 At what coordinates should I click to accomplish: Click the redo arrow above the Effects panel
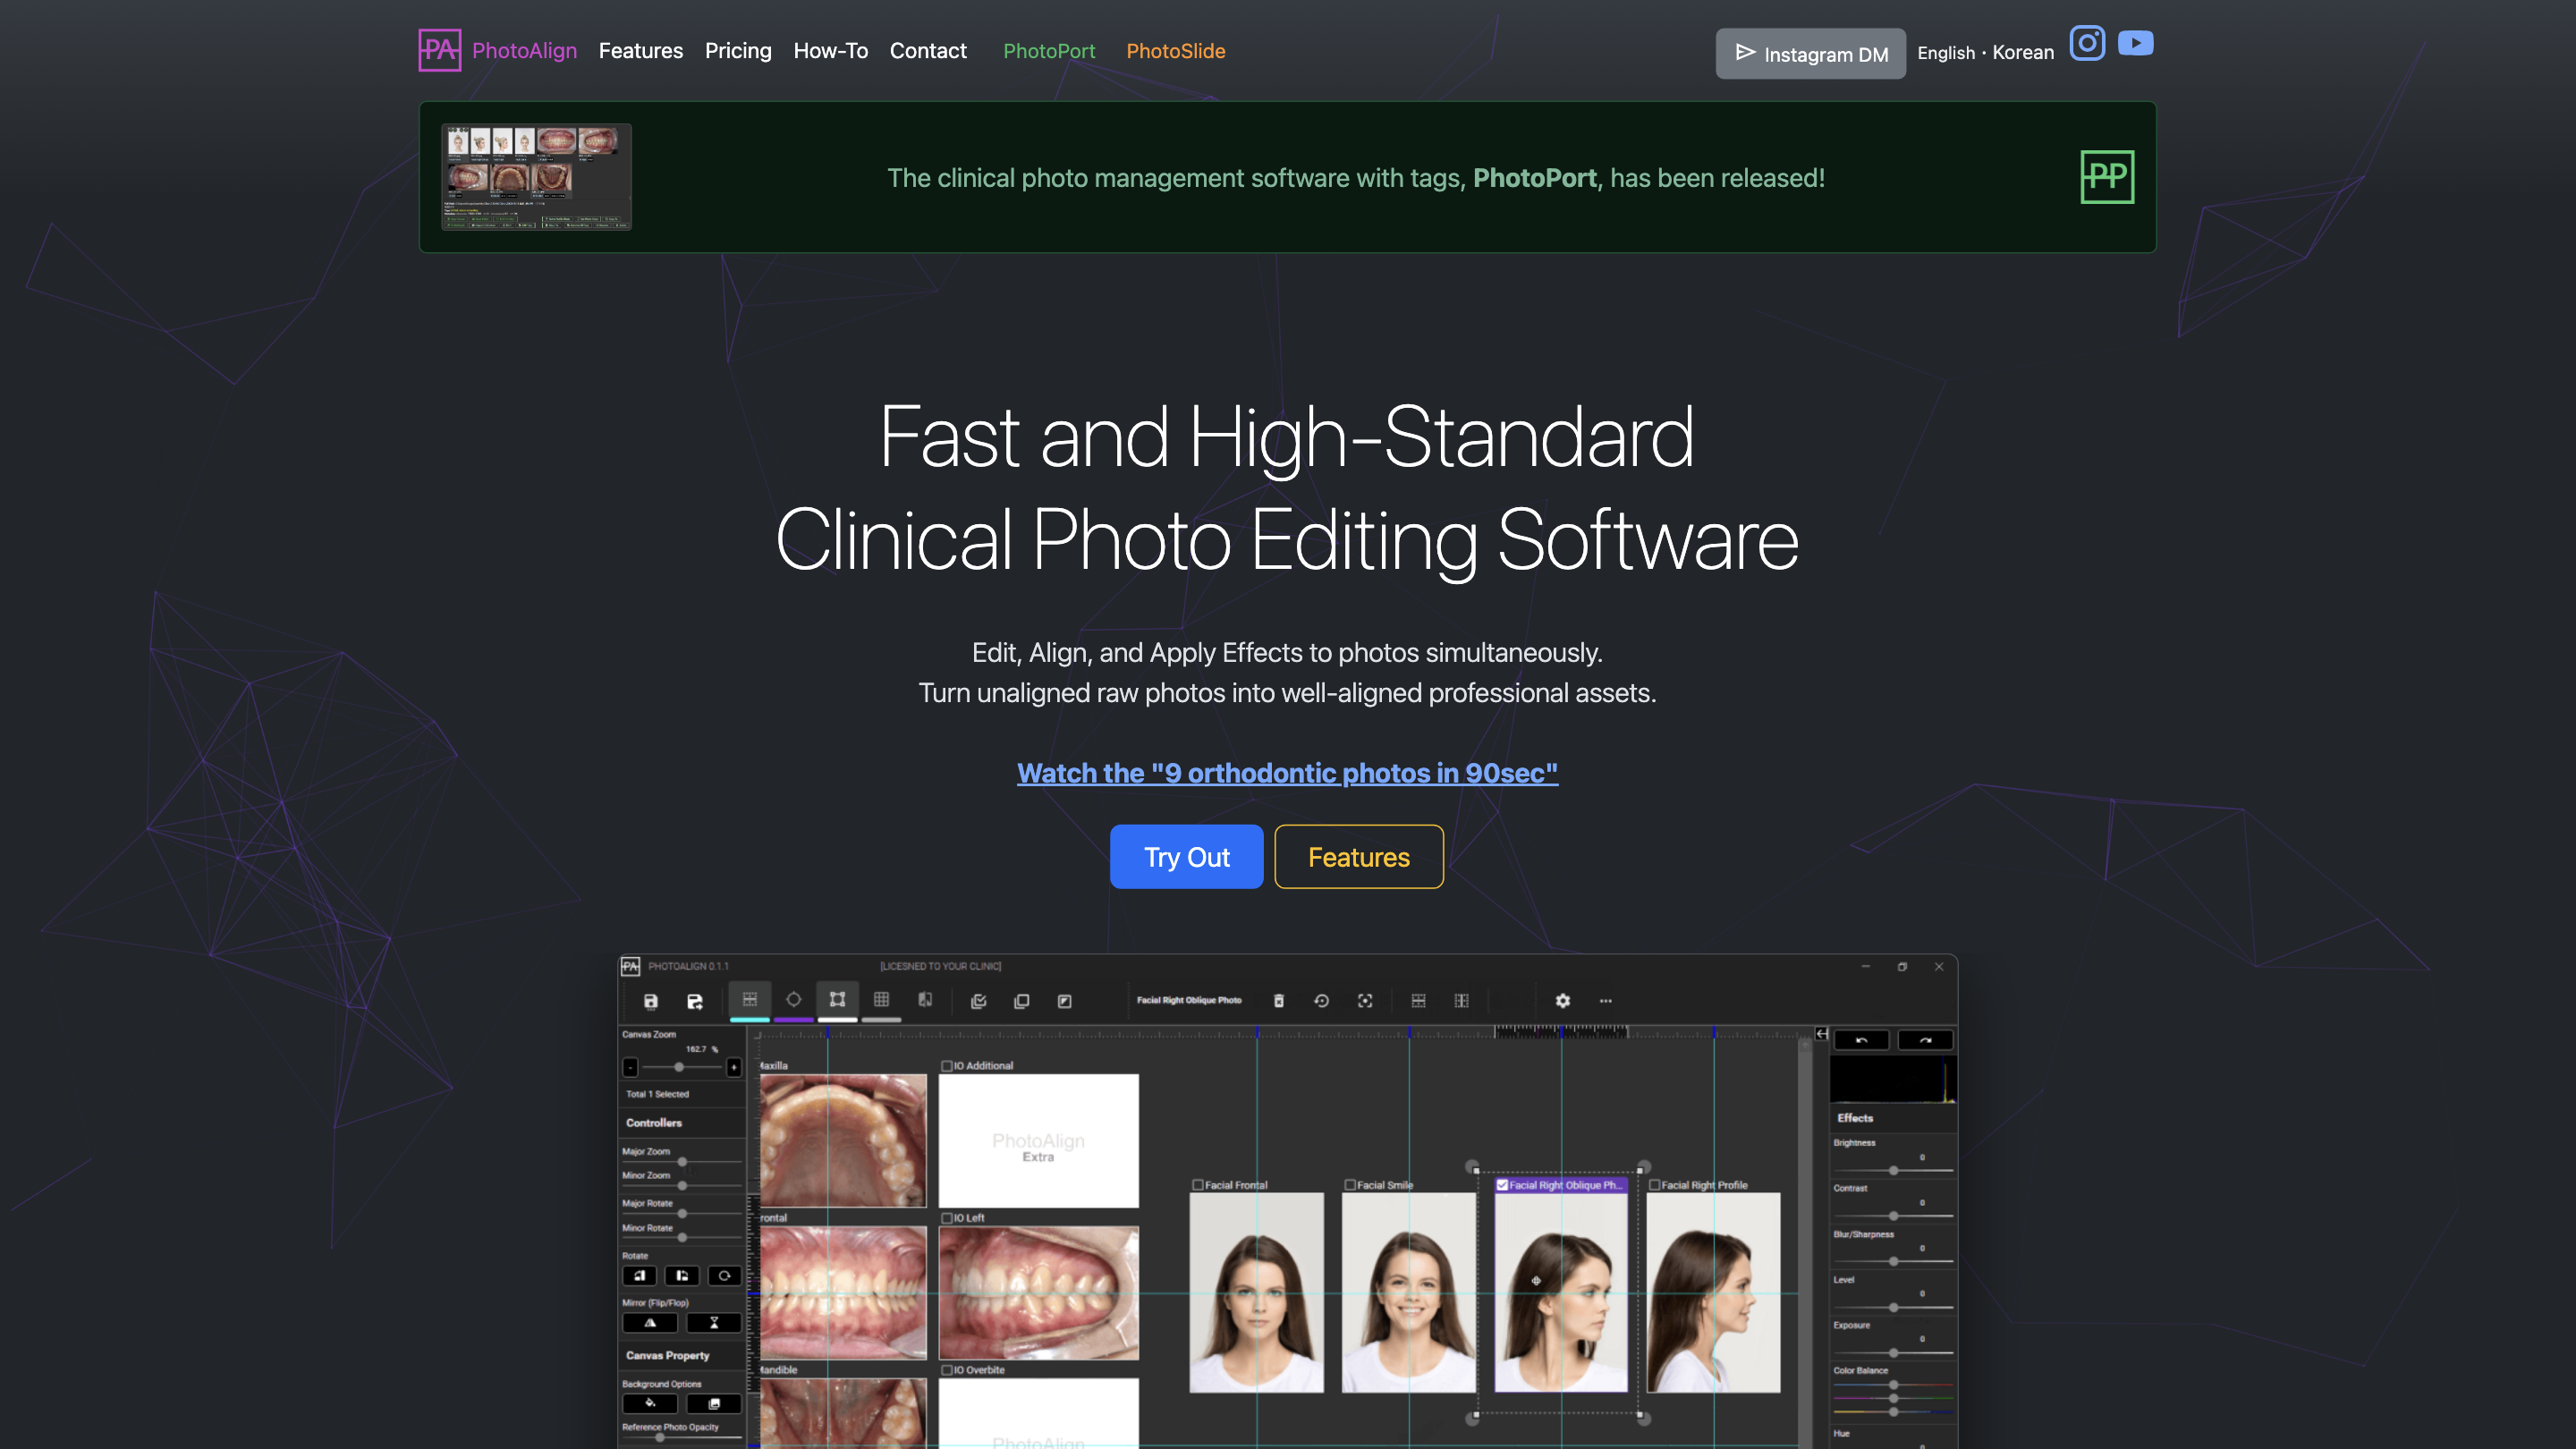[x=1926, y=1040]
